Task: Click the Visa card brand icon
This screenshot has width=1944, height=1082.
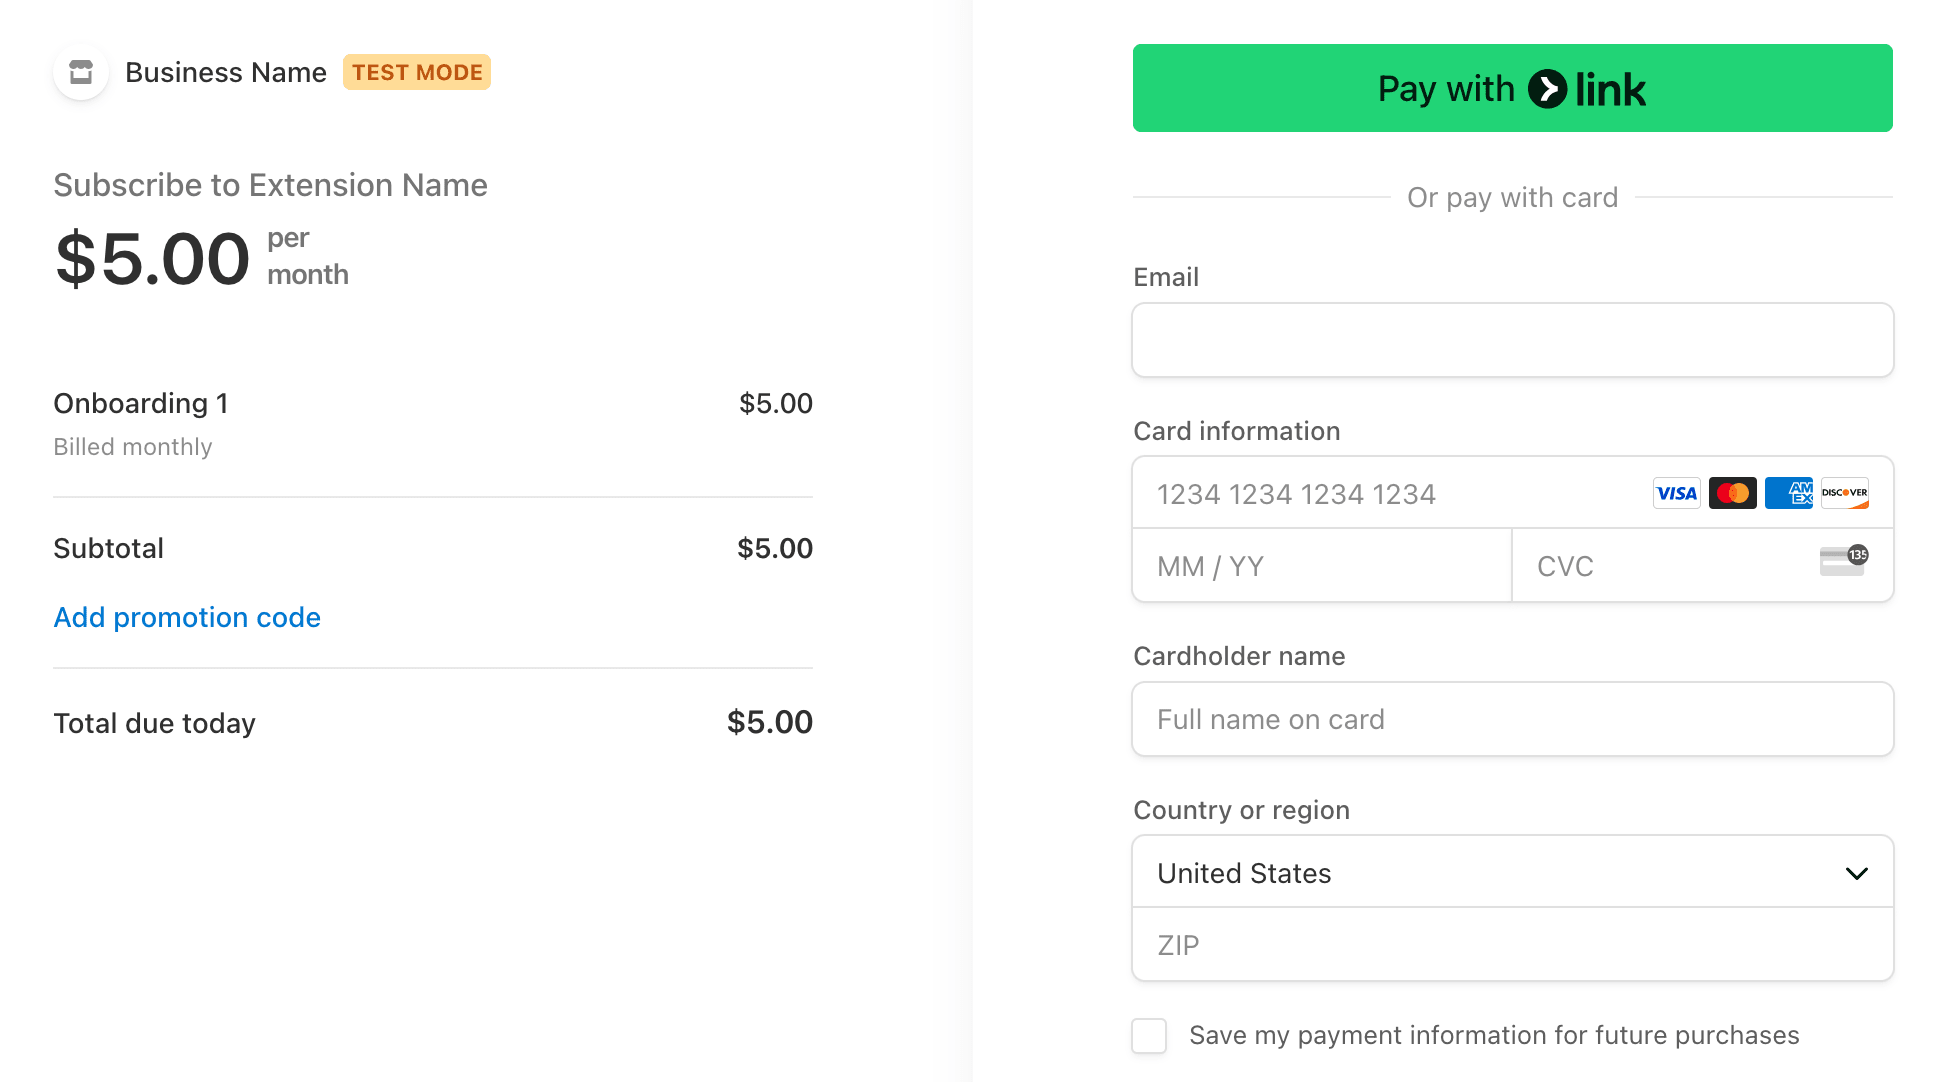Action: [1676, 493]
